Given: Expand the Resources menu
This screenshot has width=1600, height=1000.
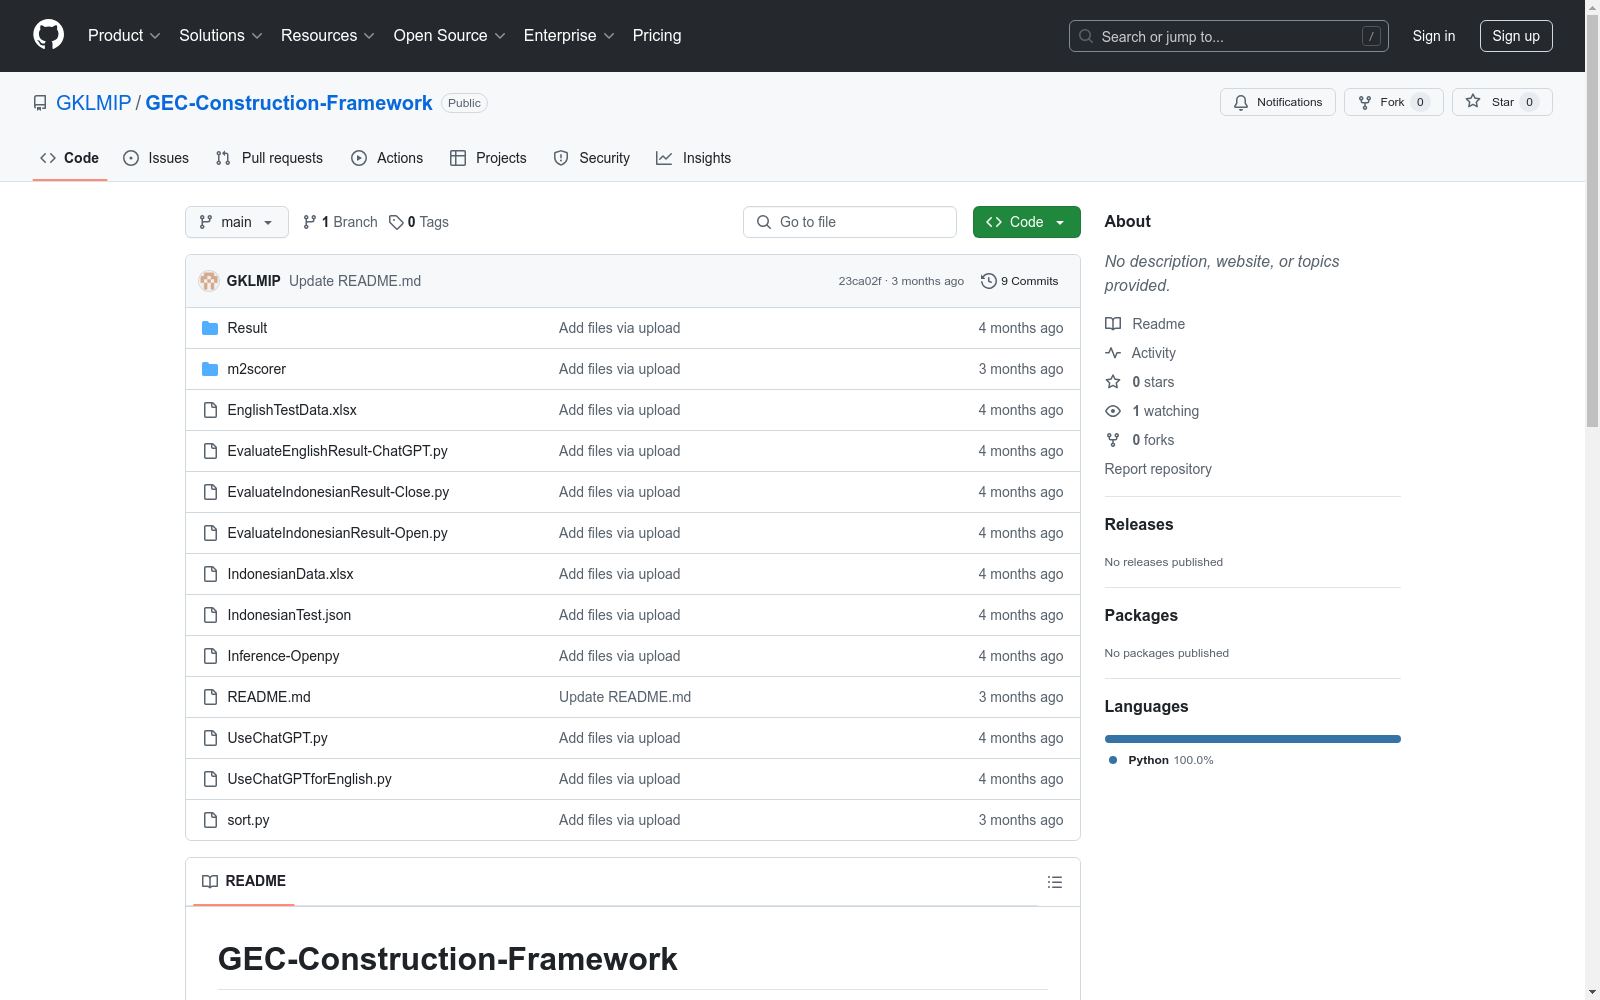Looking at the screenshot, I should tap(328, 35).
